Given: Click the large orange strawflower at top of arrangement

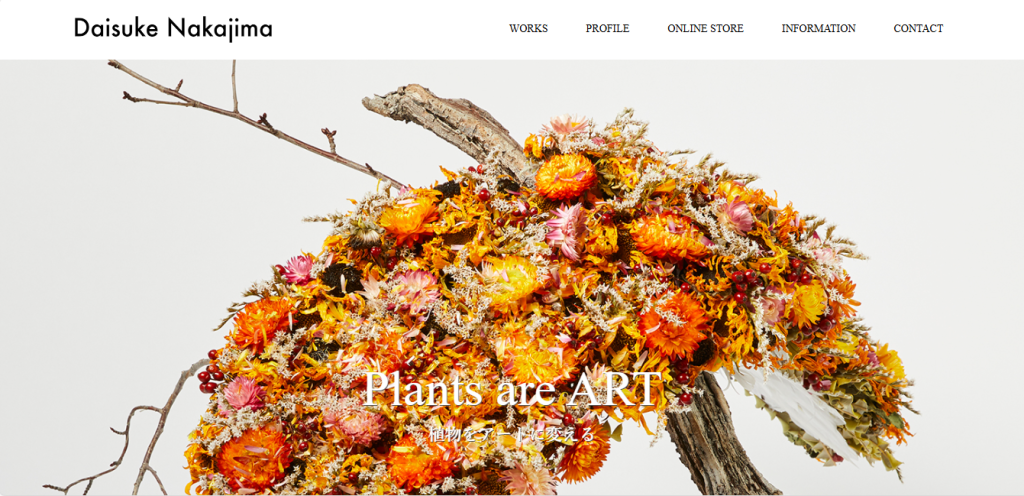Looking at the screenshot, I should [x=566, y=176].
